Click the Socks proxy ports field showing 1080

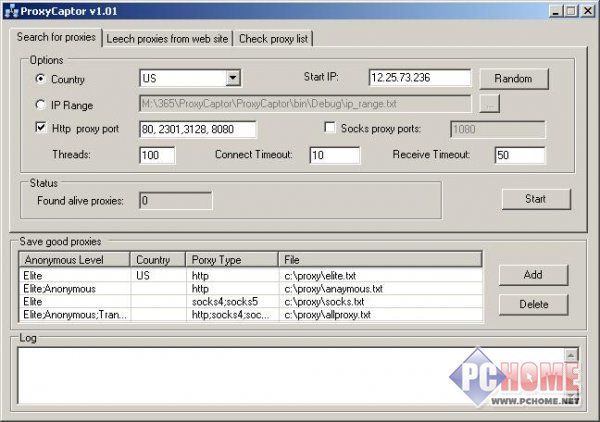click(498, 129)
